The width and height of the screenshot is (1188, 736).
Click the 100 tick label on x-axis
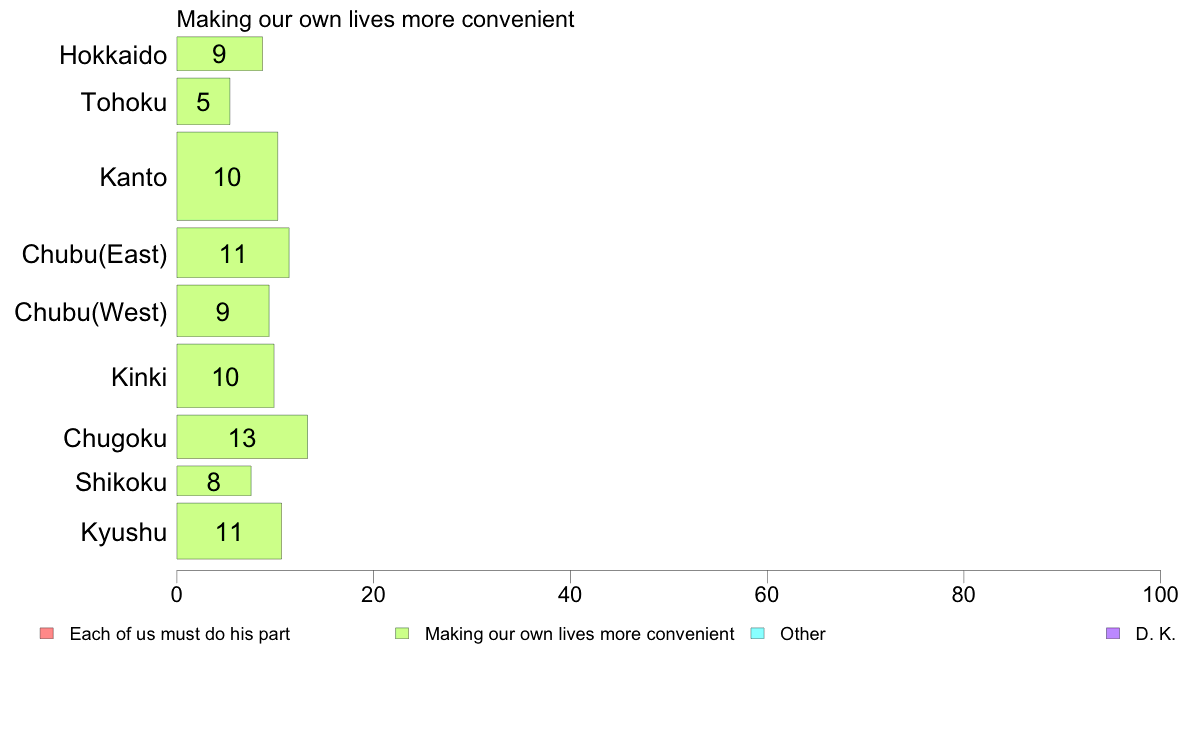1160,595
